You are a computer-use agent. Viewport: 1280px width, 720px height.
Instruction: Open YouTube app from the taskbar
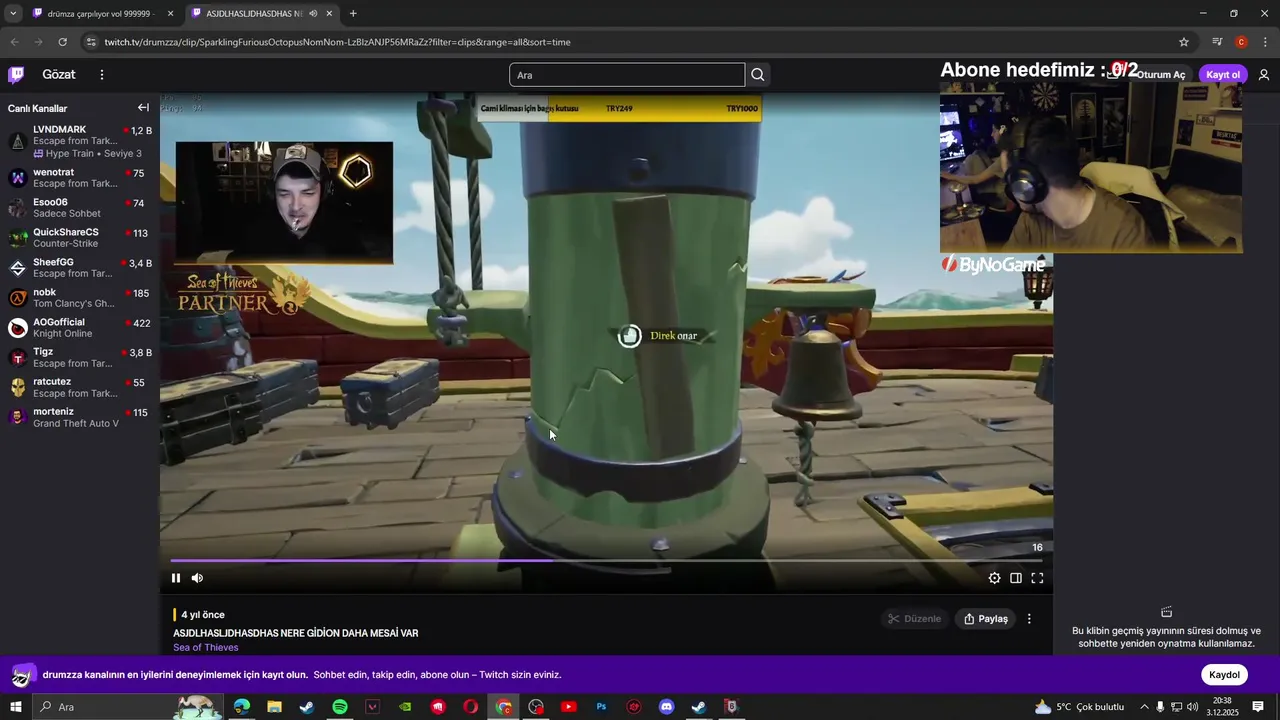tap(568, 707)
